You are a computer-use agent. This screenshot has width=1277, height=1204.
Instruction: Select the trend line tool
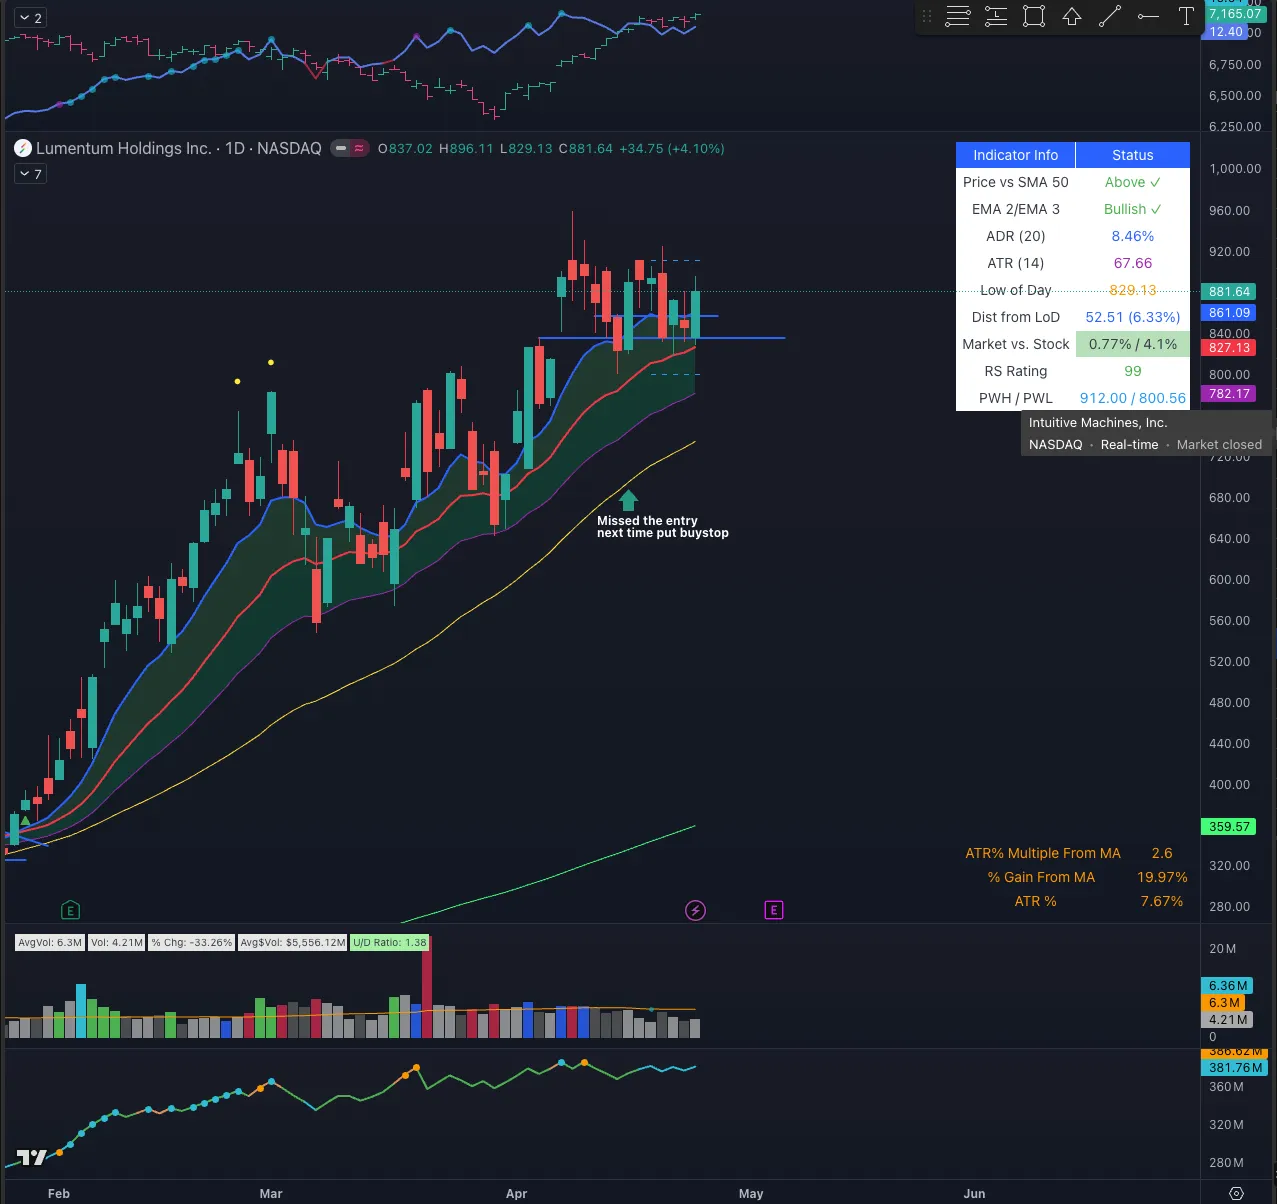pyautogui.click(x=1110, y=16)
